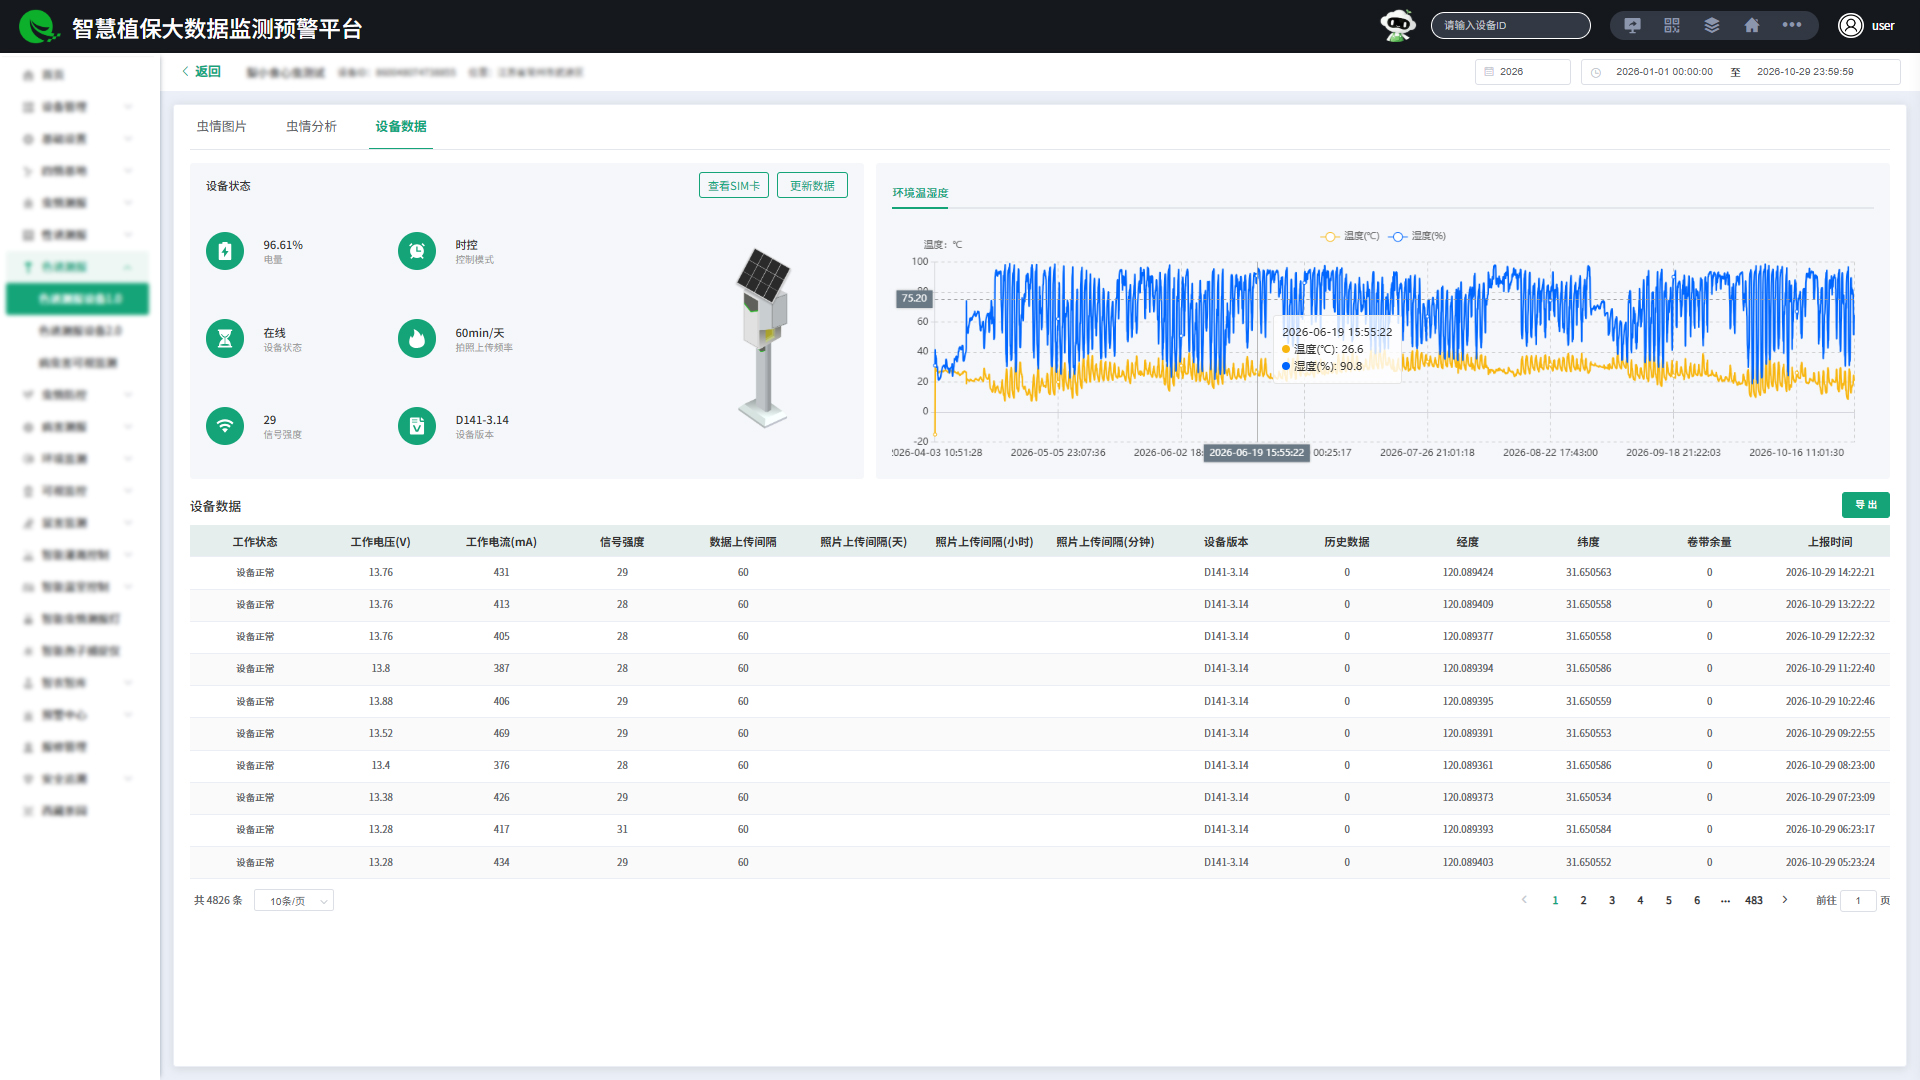
Task: Click the calendar icon in year picker
Action: 1489,72
